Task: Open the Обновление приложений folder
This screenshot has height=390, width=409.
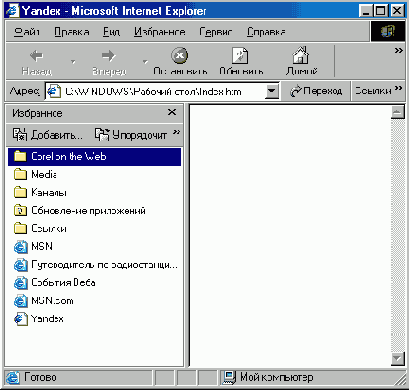Action: (80, 210)
